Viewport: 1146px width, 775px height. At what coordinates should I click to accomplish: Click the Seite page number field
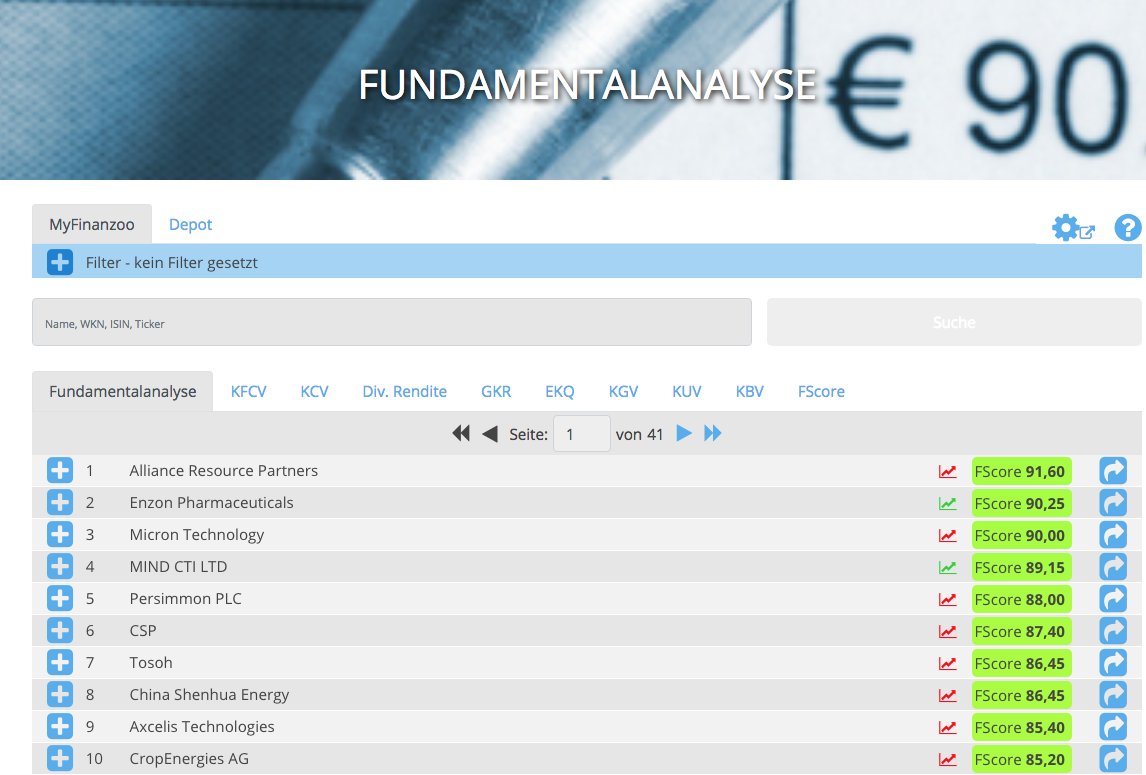click(x=582, y=434)
